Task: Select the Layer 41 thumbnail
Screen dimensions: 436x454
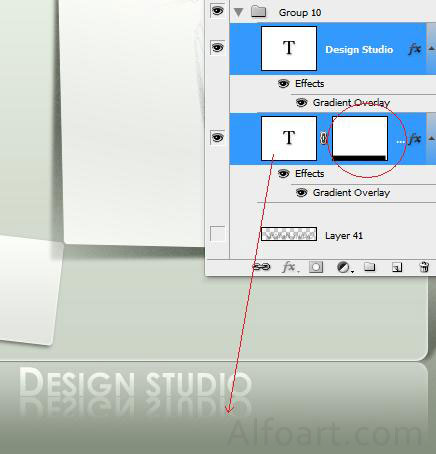Action: pyautogui.click(x=289, y=234)
